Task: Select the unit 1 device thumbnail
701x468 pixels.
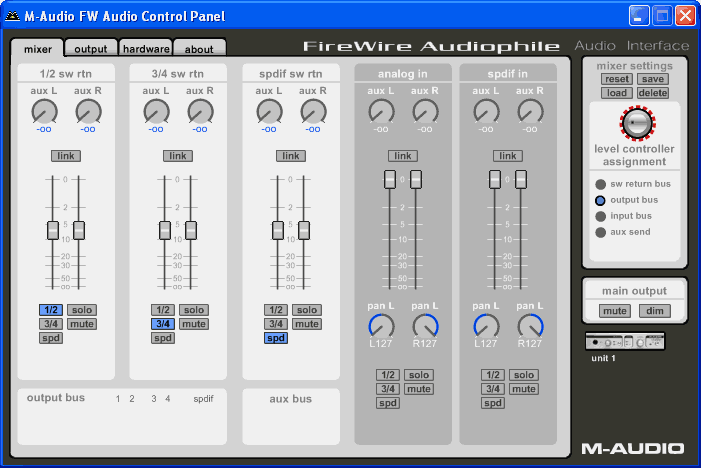Action: (x=625, y=342)
